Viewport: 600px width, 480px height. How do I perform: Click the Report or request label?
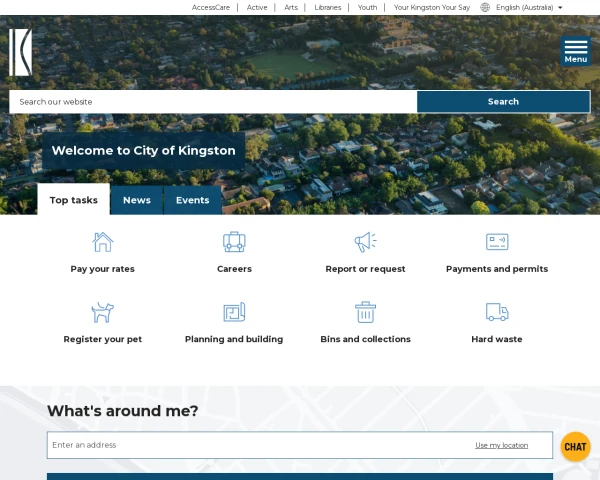(365, 269)
